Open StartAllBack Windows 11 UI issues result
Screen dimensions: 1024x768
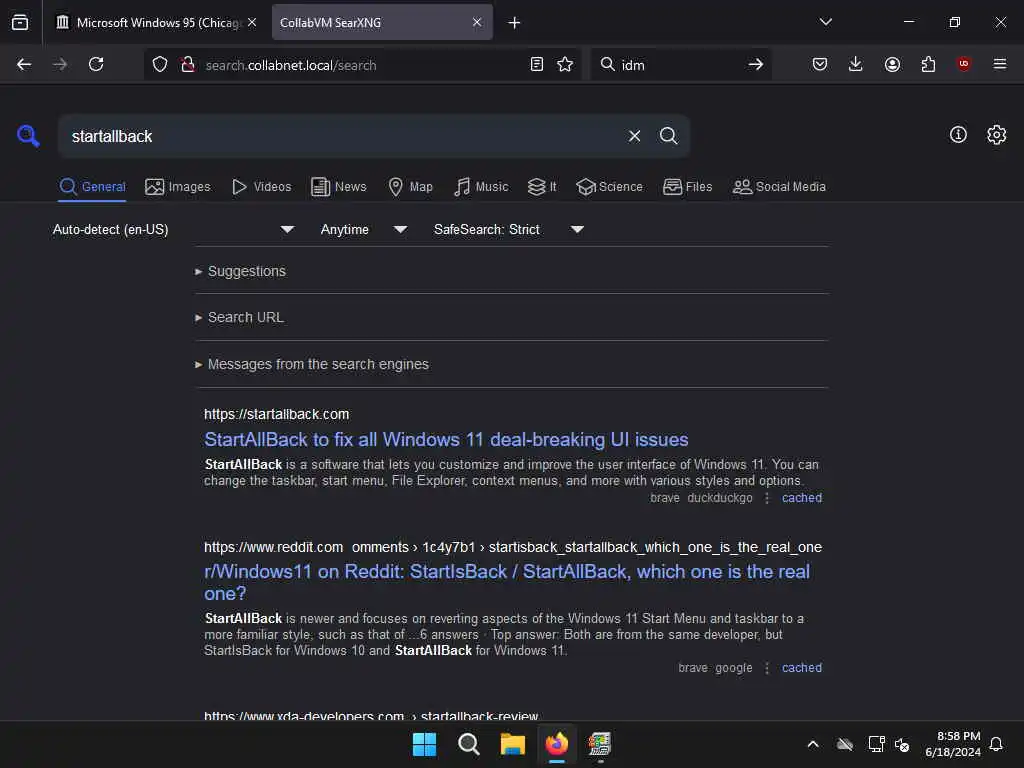coord(446,440)
